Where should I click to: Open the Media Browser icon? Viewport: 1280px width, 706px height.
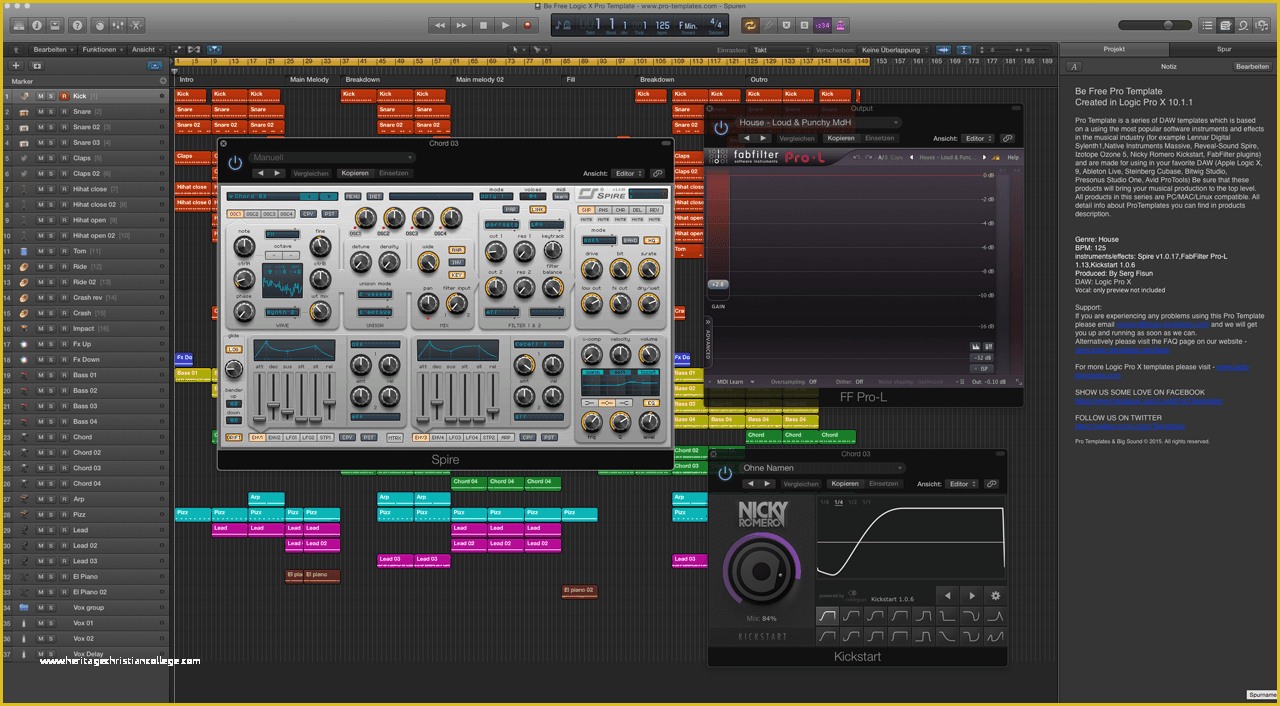[1264, 24]
